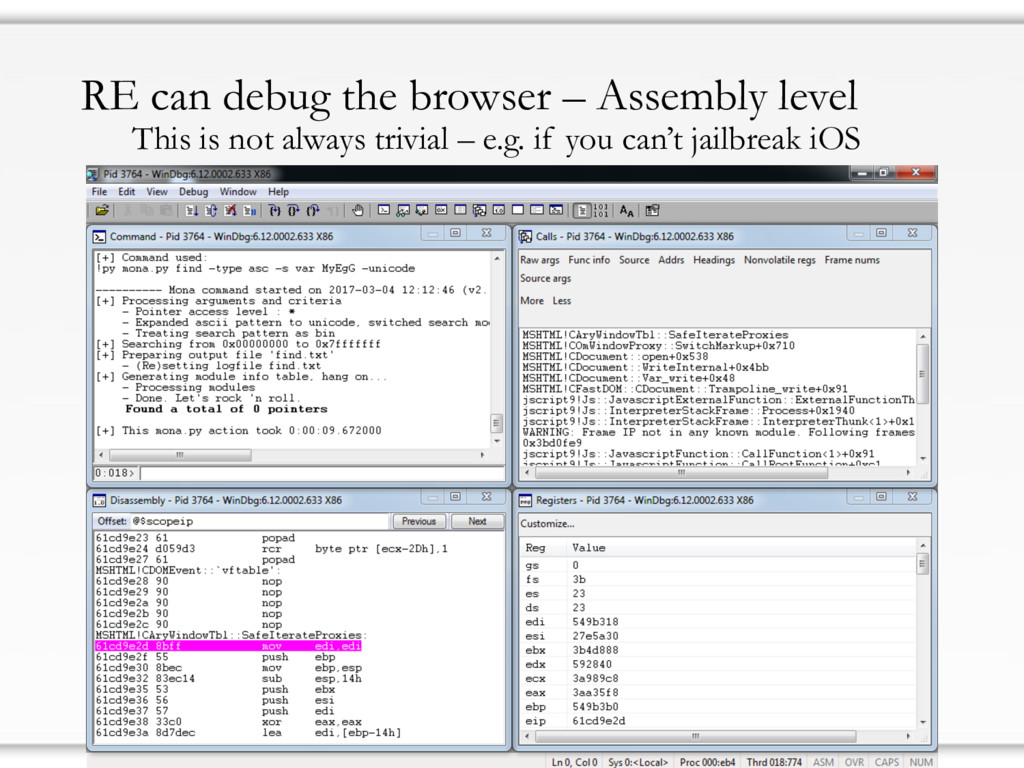1024x768 pixels.
Task: Select highlighted disassembly line 61cd9e2d mov edi,edi
Action: tap(229, 646)
